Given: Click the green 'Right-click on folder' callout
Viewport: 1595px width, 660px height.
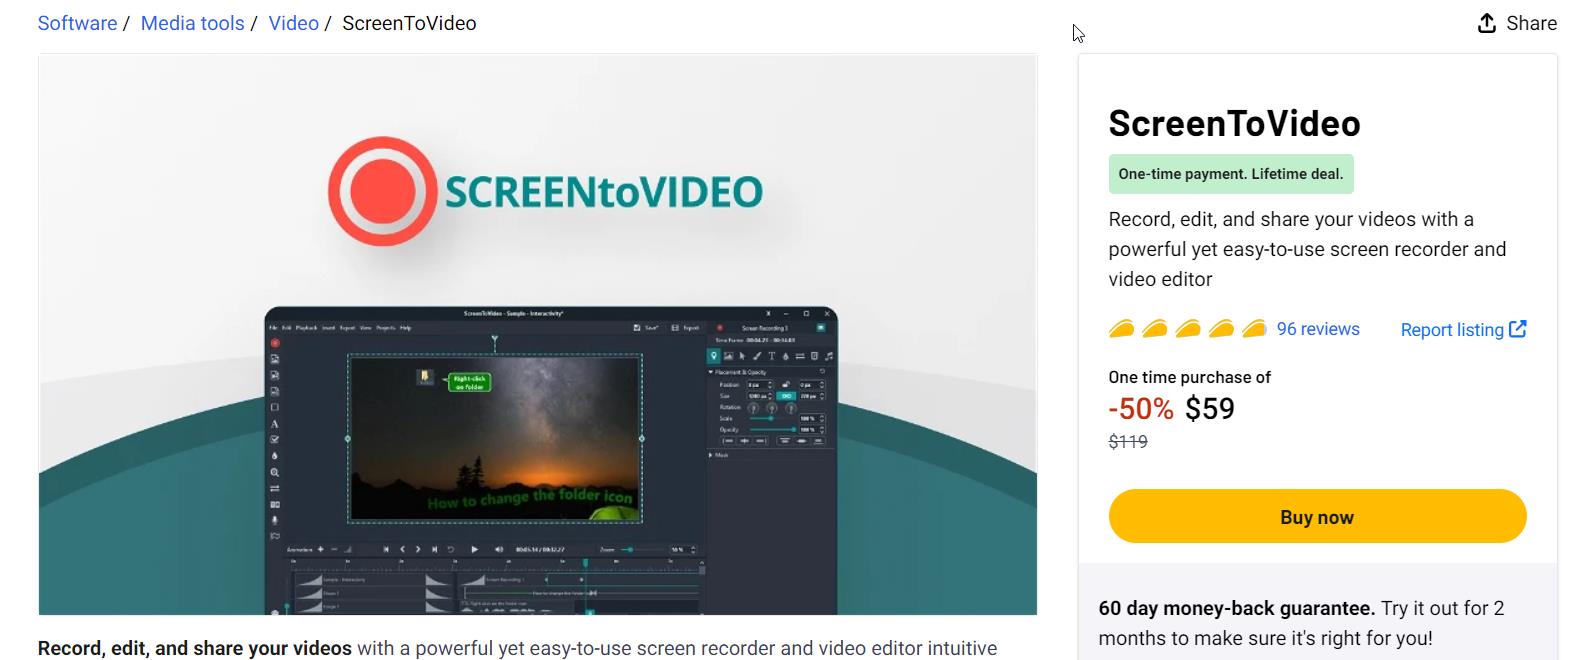Looking at the screenshot, I should (469, 383).
